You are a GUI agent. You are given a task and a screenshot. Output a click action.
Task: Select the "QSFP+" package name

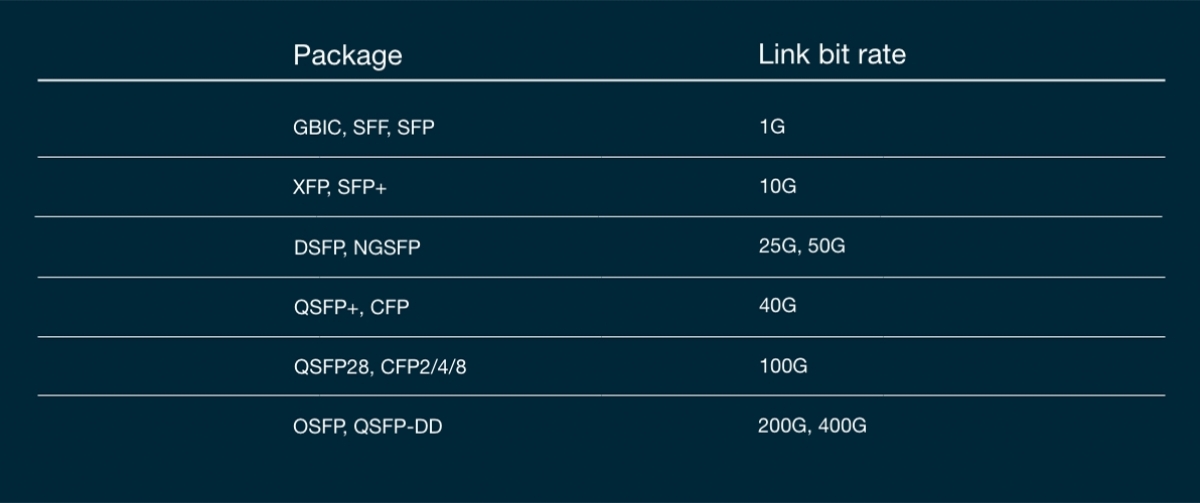pyautogui.click(x=325, y=307)
